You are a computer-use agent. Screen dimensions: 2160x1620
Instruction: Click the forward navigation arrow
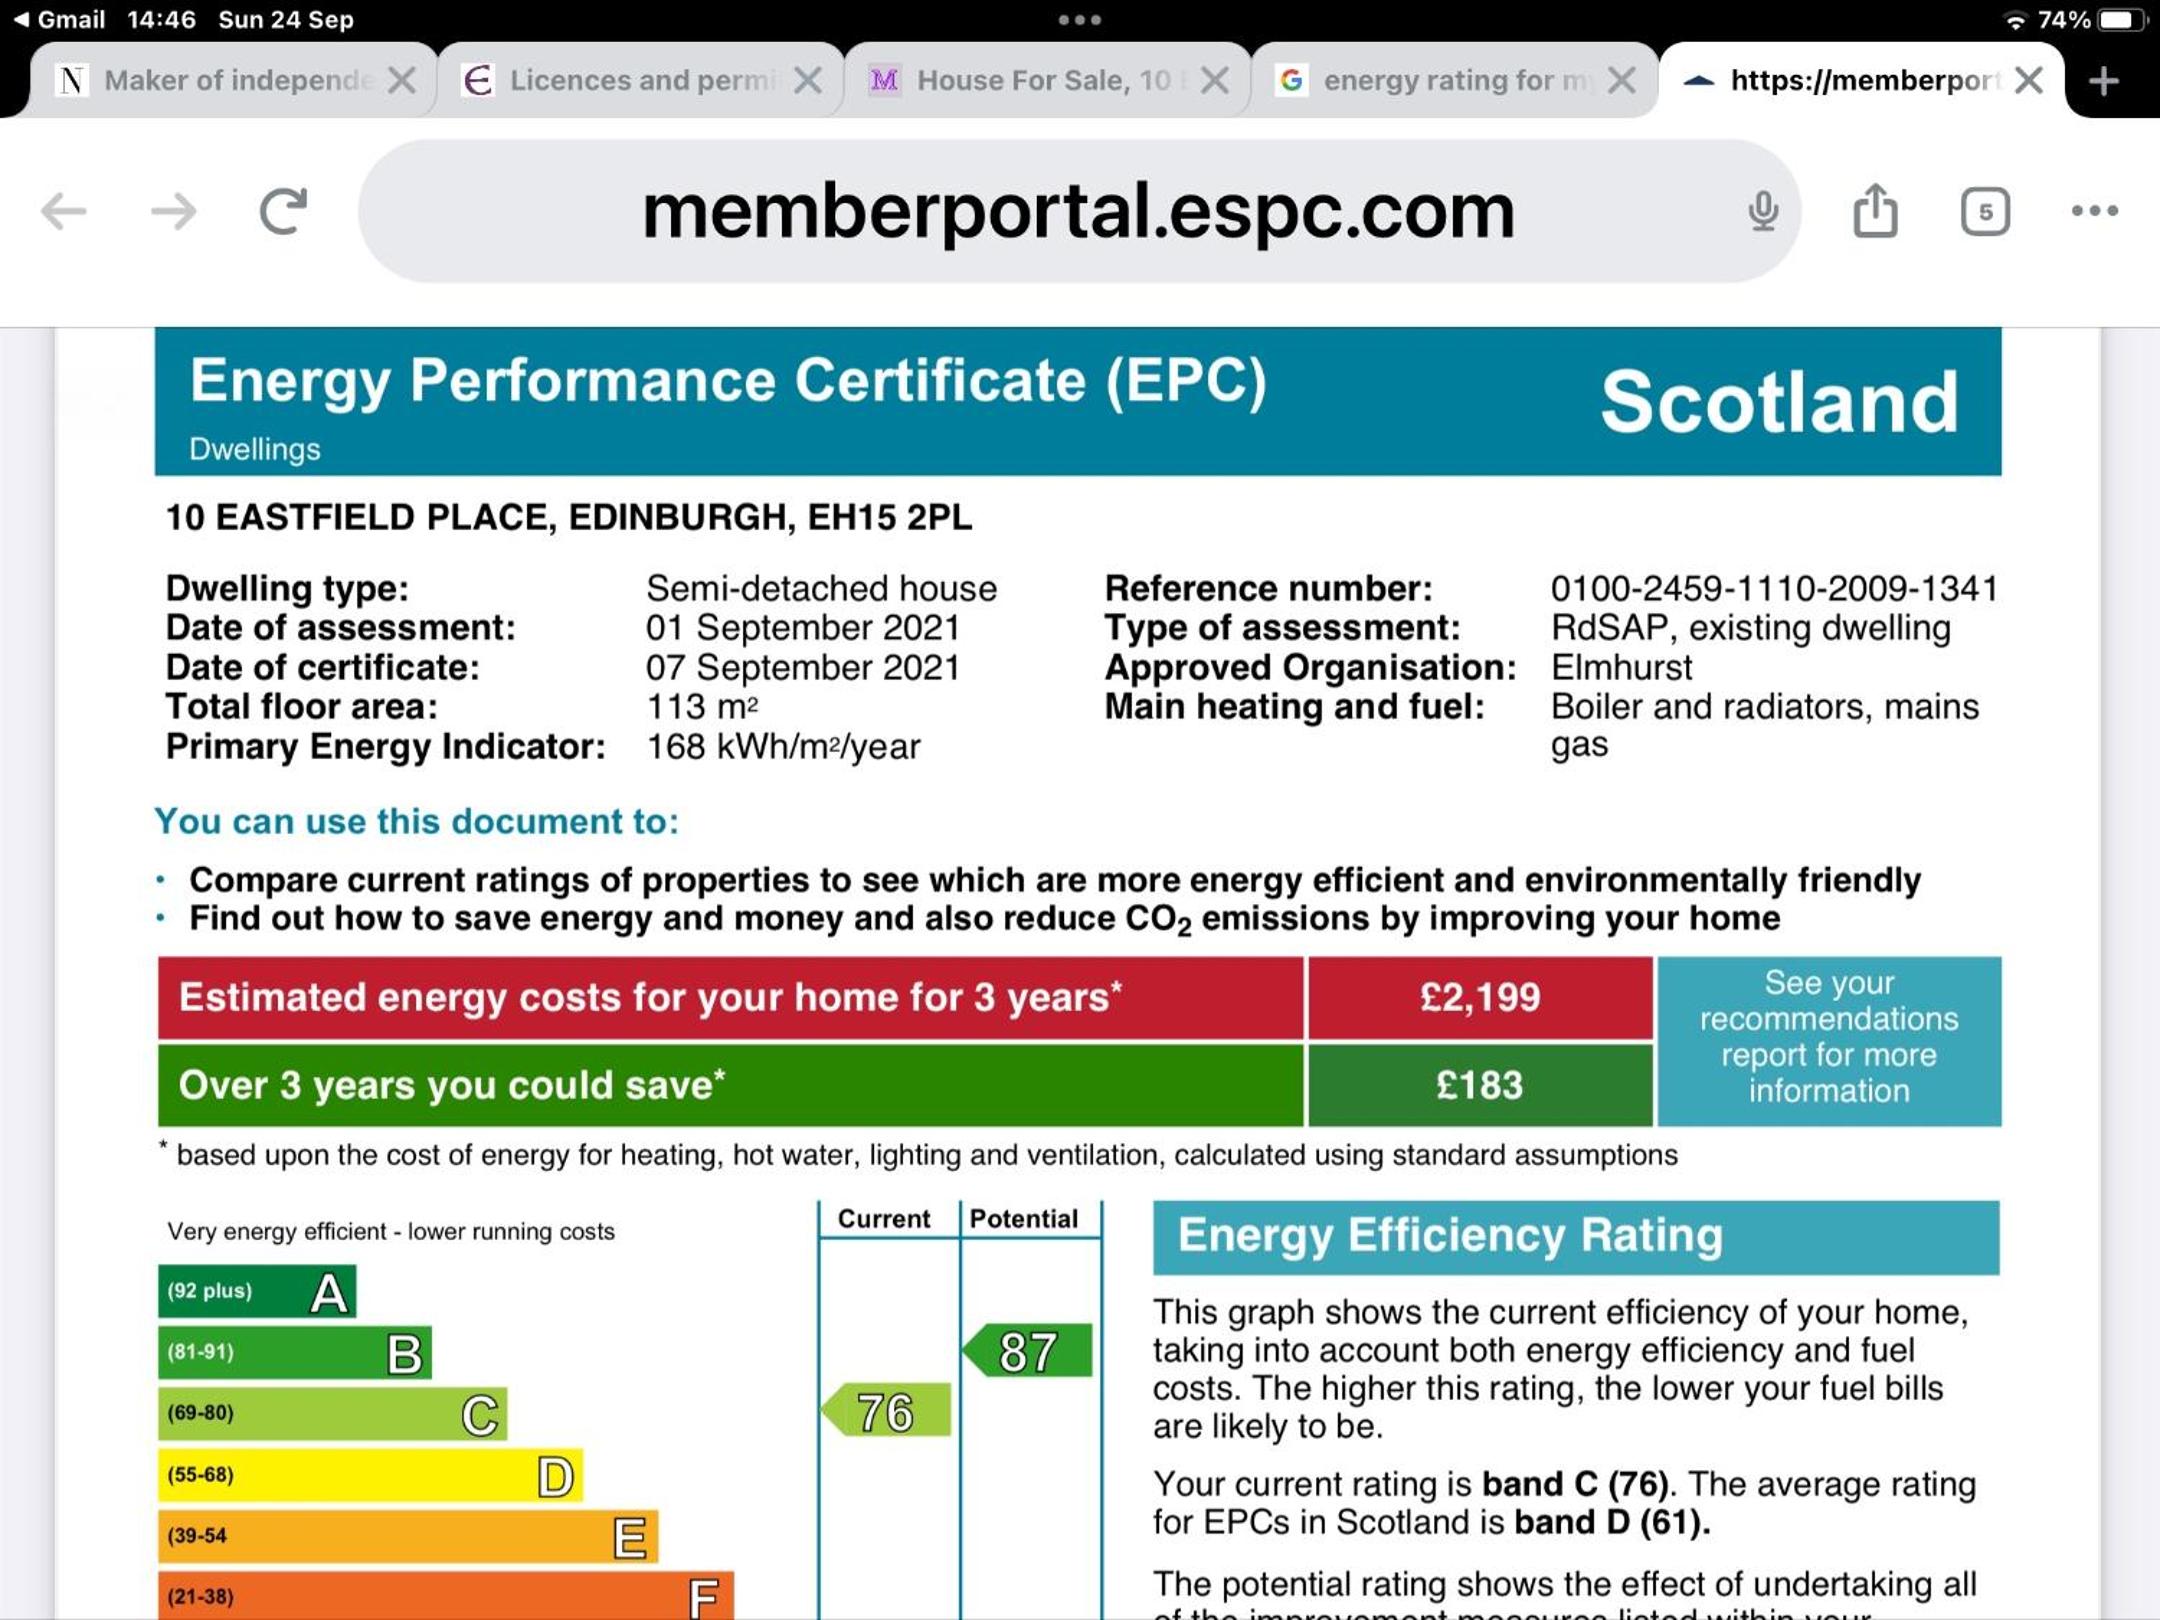(x=173, y=212)
